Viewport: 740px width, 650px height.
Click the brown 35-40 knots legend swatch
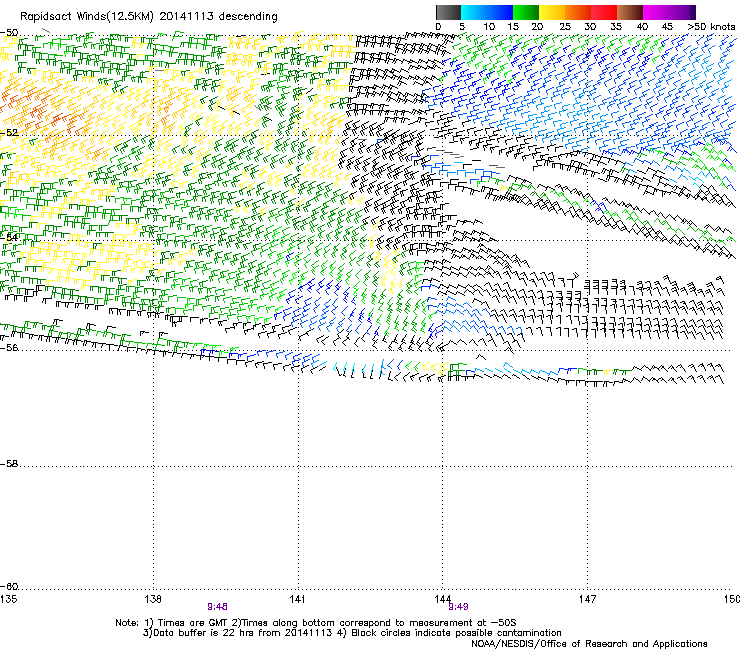630,12
